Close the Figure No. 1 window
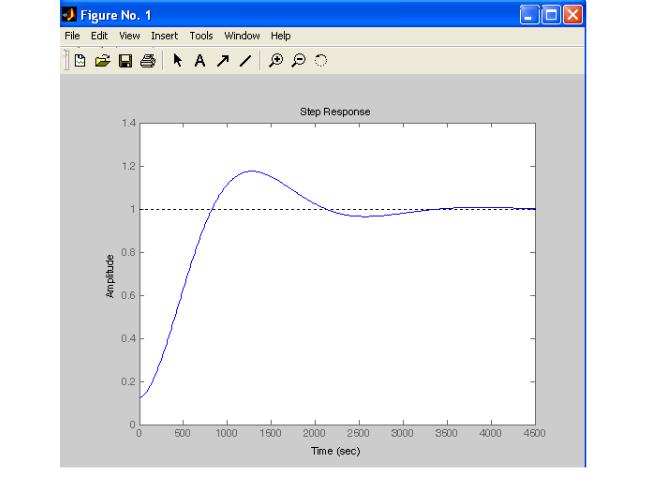The width and height of the screenshot is (646, 489). 573,15
